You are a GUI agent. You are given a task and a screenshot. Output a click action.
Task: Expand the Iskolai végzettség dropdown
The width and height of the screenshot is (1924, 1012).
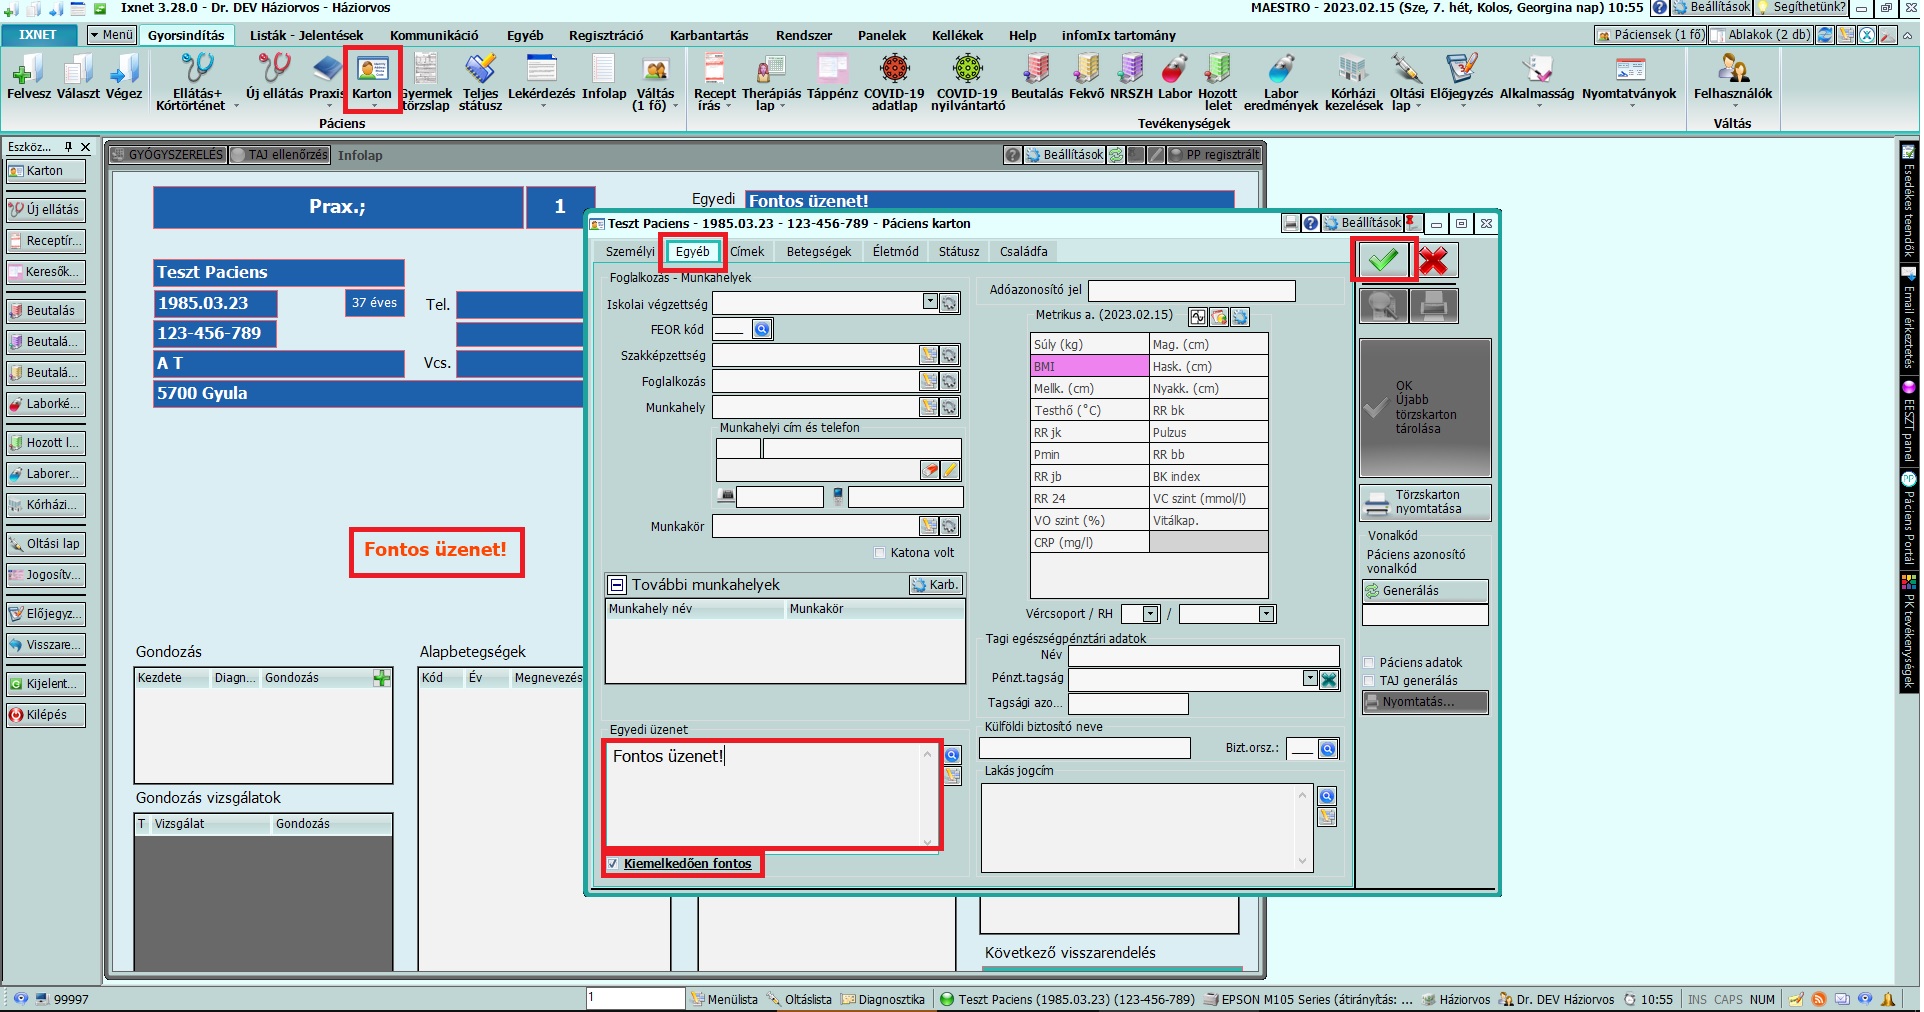930,302
